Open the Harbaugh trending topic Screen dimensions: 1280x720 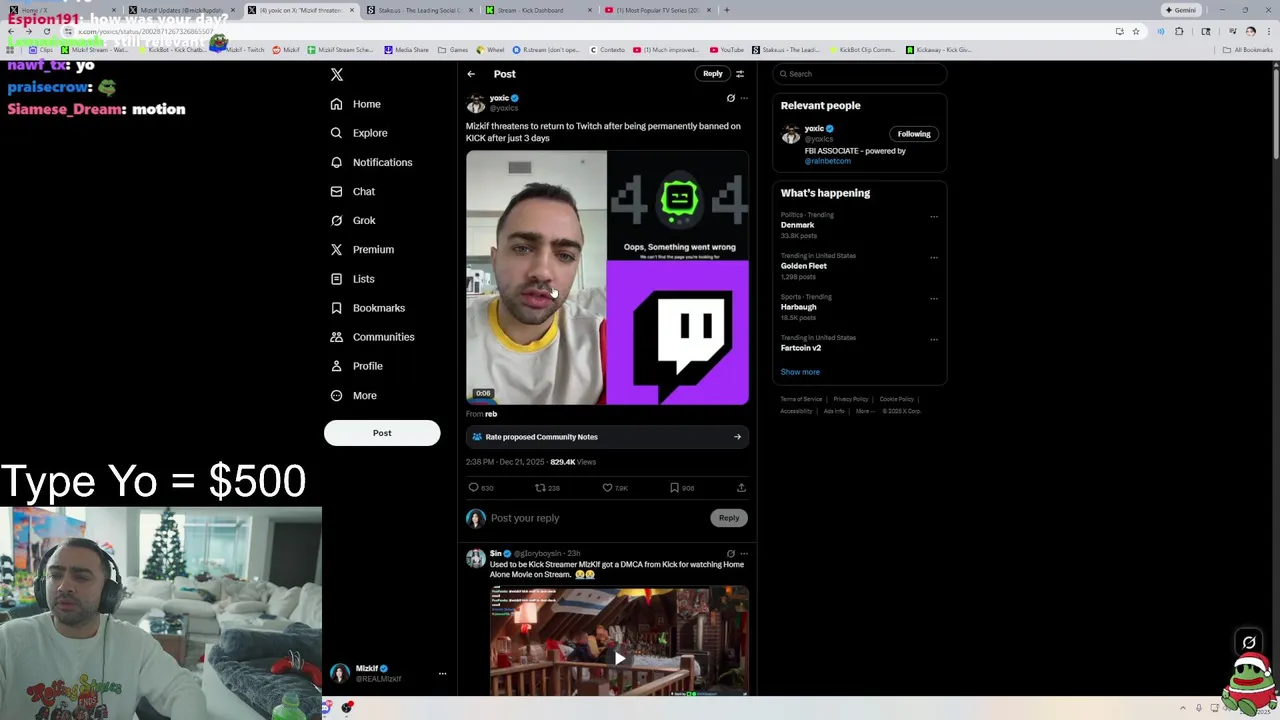pos(798,307)
